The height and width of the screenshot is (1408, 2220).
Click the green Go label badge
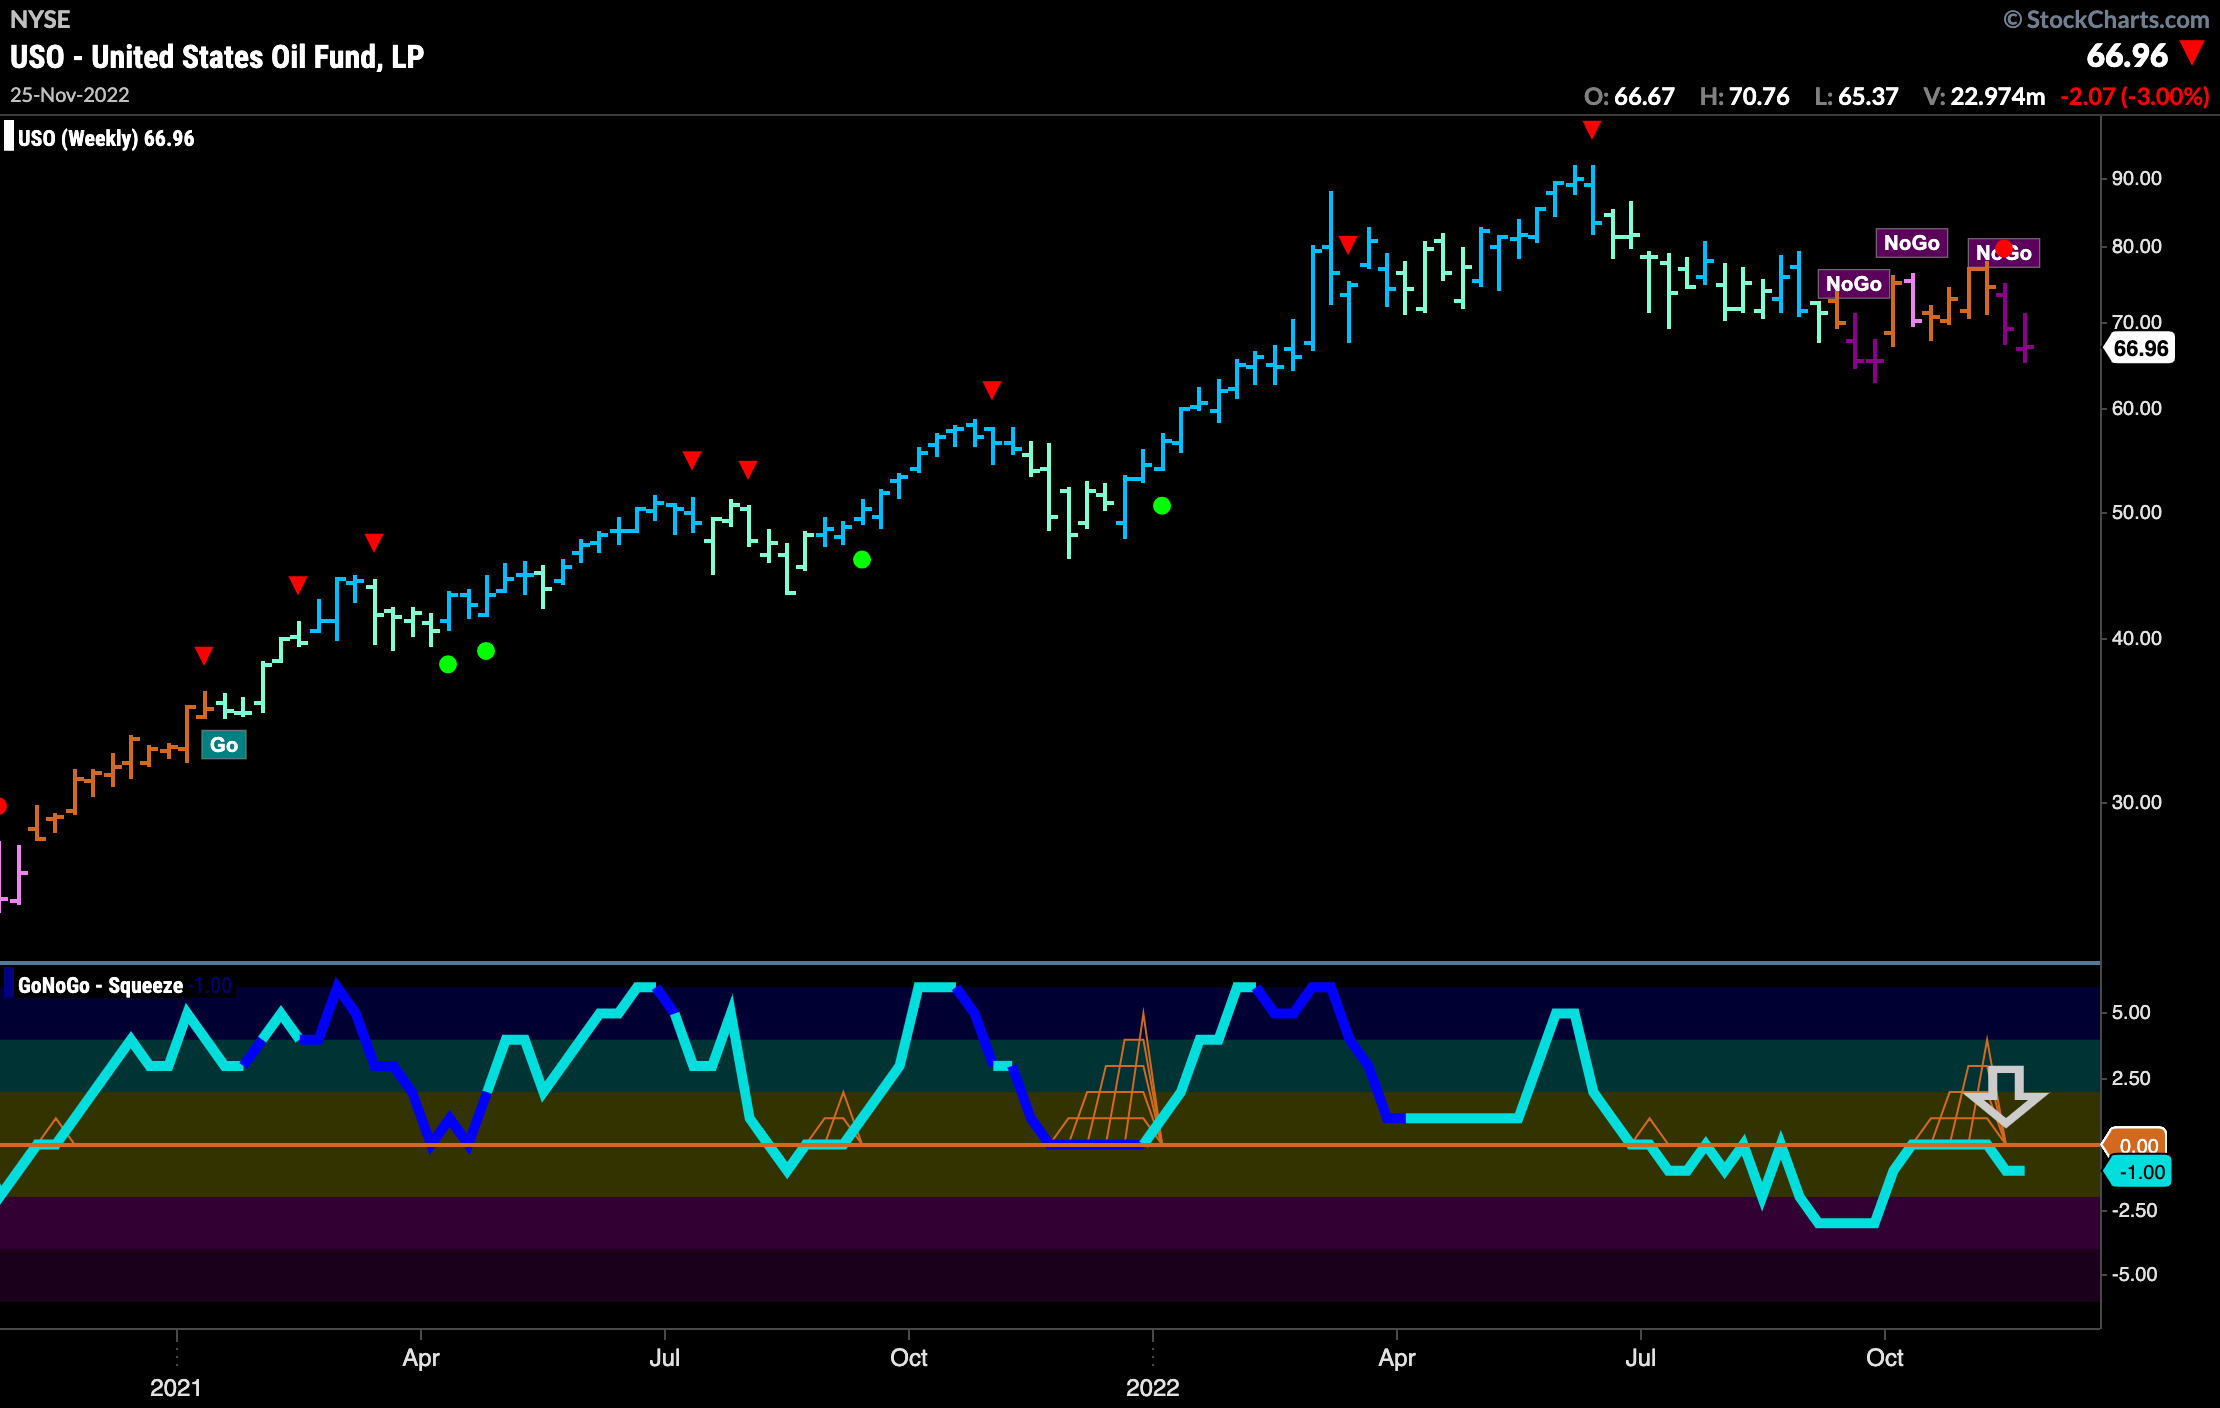pyautogui.click(x=224, y=745)
